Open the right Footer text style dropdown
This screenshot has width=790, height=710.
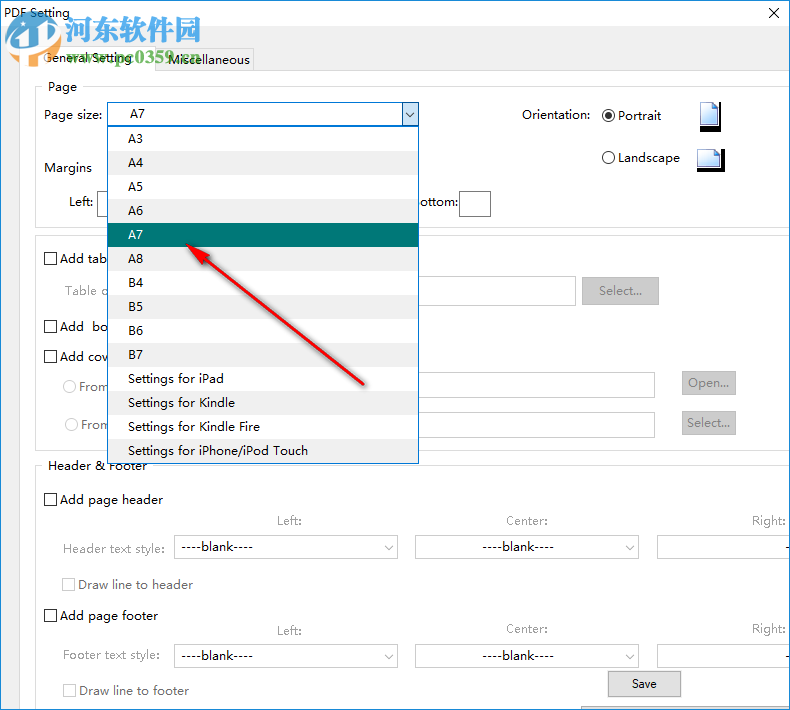(723, 656)
